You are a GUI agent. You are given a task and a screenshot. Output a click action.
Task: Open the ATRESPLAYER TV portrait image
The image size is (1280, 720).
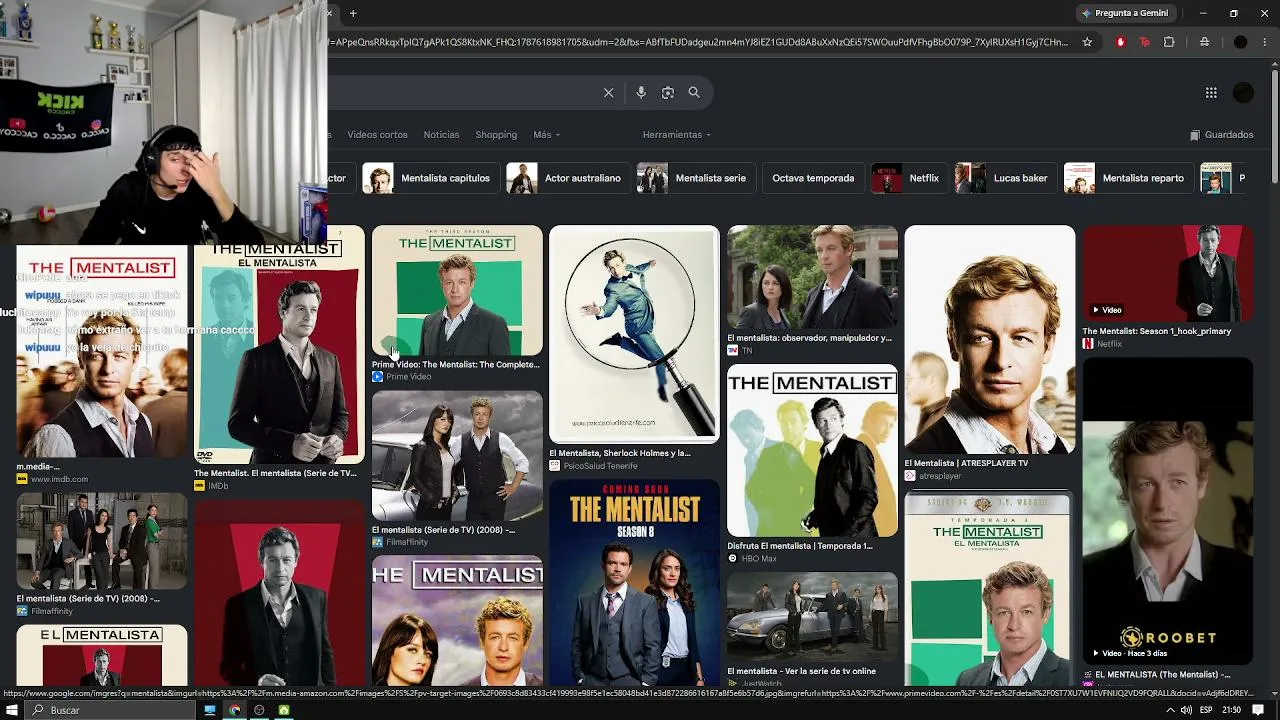coord(990,340)
